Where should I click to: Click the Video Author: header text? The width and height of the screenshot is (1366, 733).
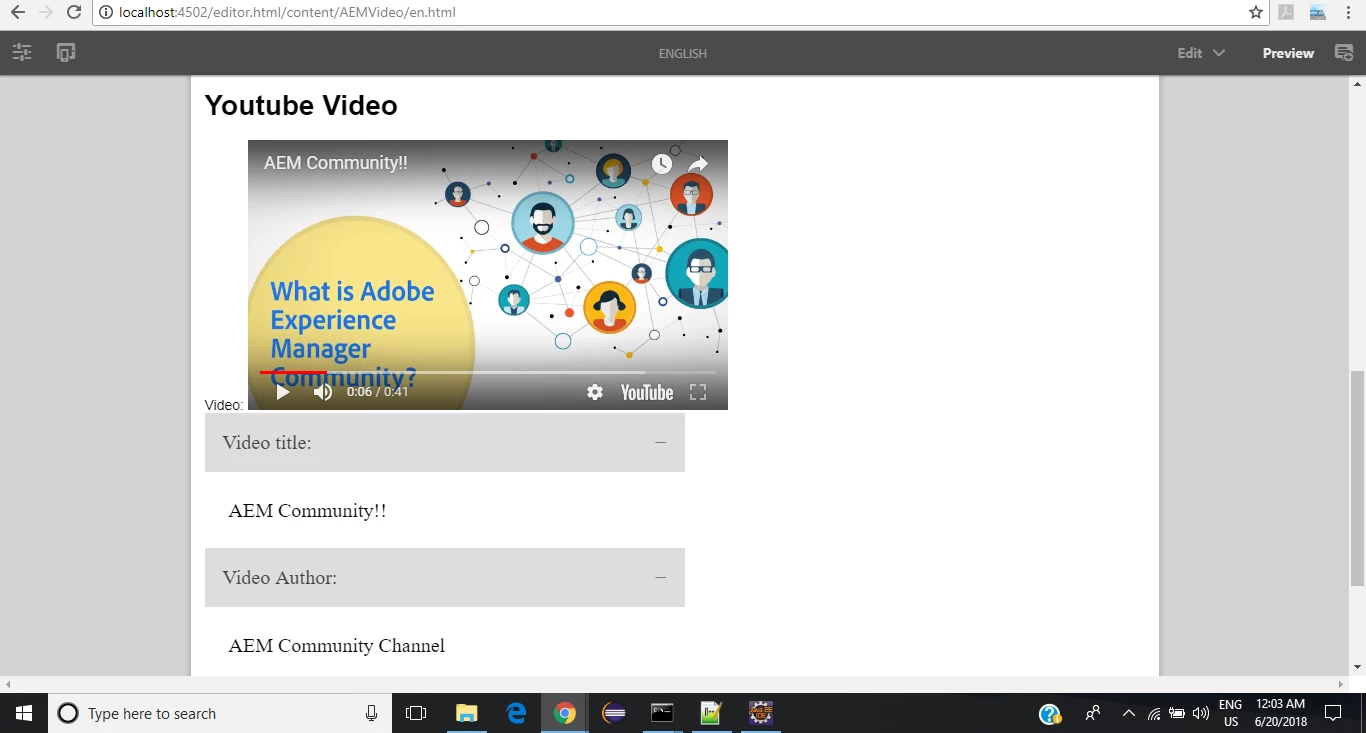(280, 577)
